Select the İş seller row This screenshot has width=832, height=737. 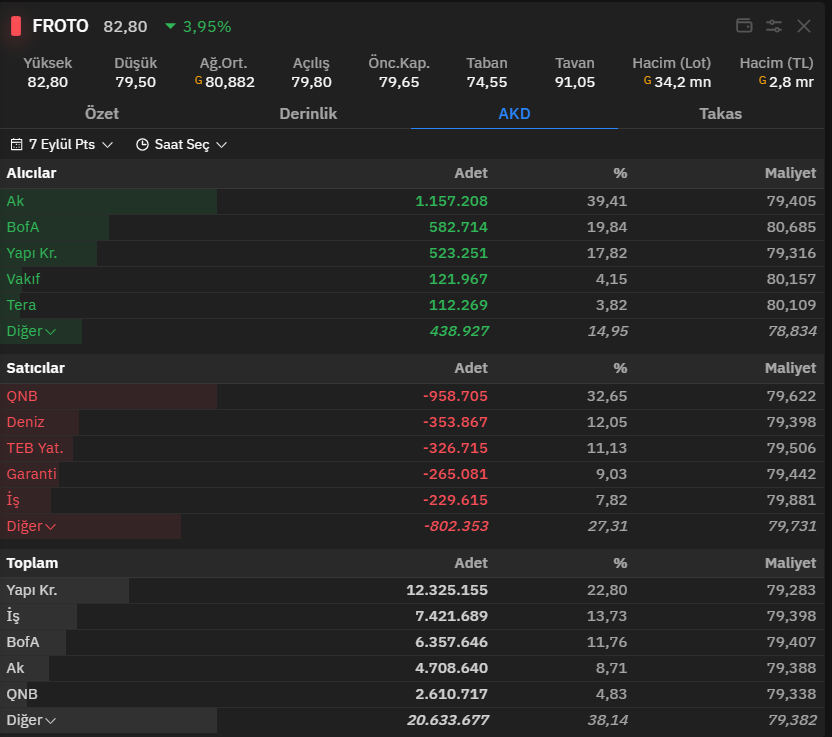[412, 501]
